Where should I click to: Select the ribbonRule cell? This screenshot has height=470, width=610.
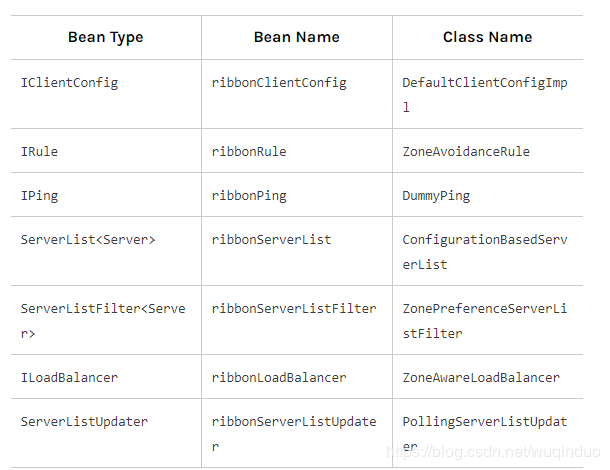click(x=249, y=152)
